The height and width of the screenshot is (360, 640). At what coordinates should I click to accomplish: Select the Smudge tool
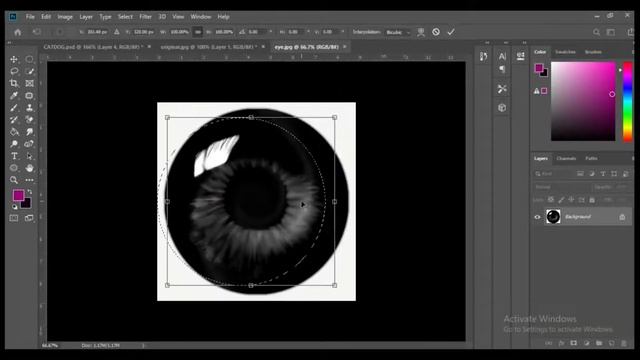coord(29,132)
